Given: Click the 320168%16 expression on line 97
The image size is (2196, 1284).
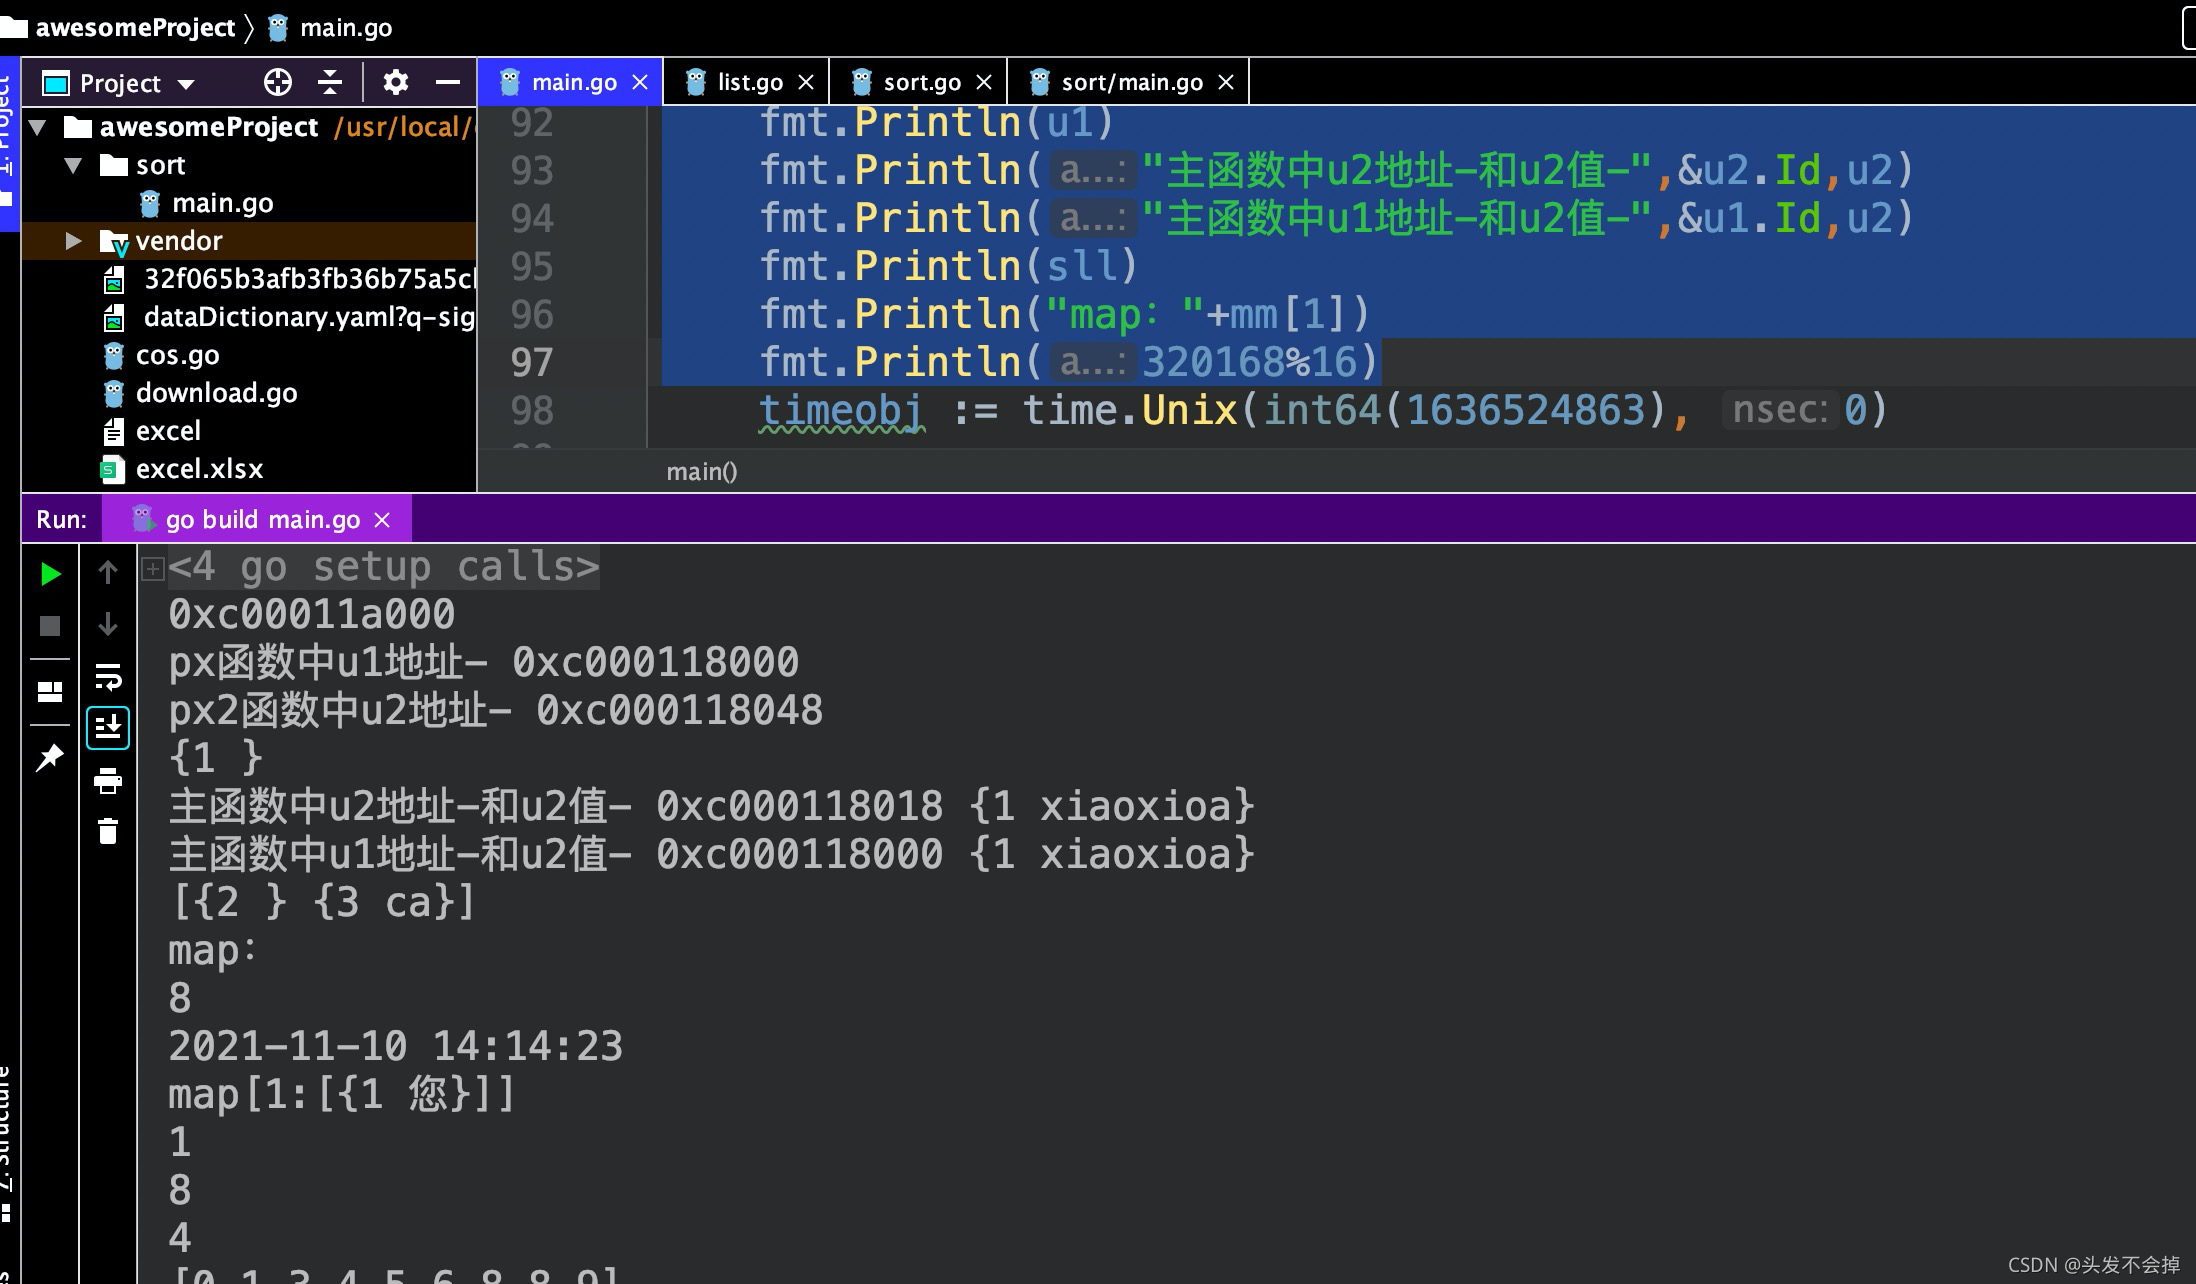Looking at the screenshot, I should [1250, 362].
